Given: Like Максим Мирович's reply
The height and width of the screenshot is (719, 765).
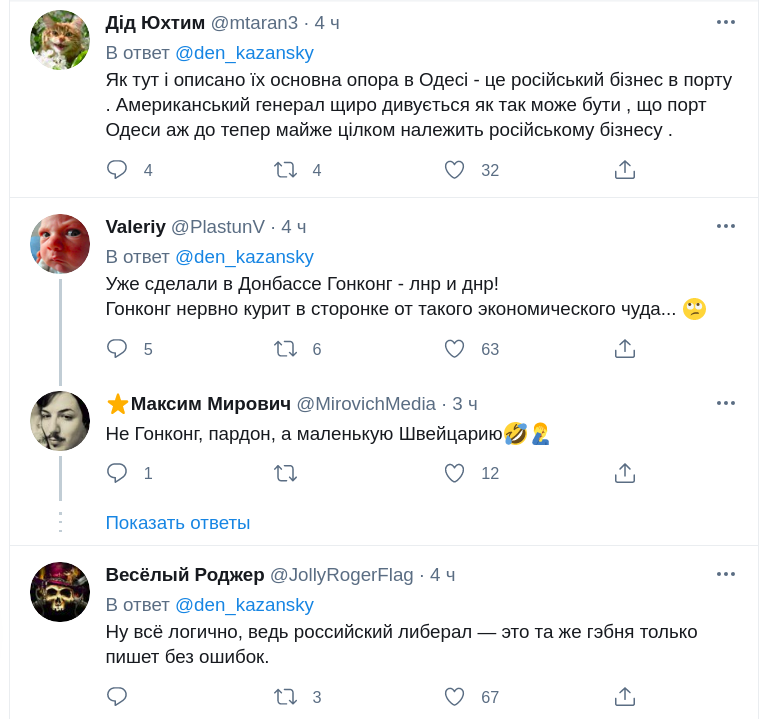Looking at the screenshot, I should pyautogui.click(x=455, y=473).
